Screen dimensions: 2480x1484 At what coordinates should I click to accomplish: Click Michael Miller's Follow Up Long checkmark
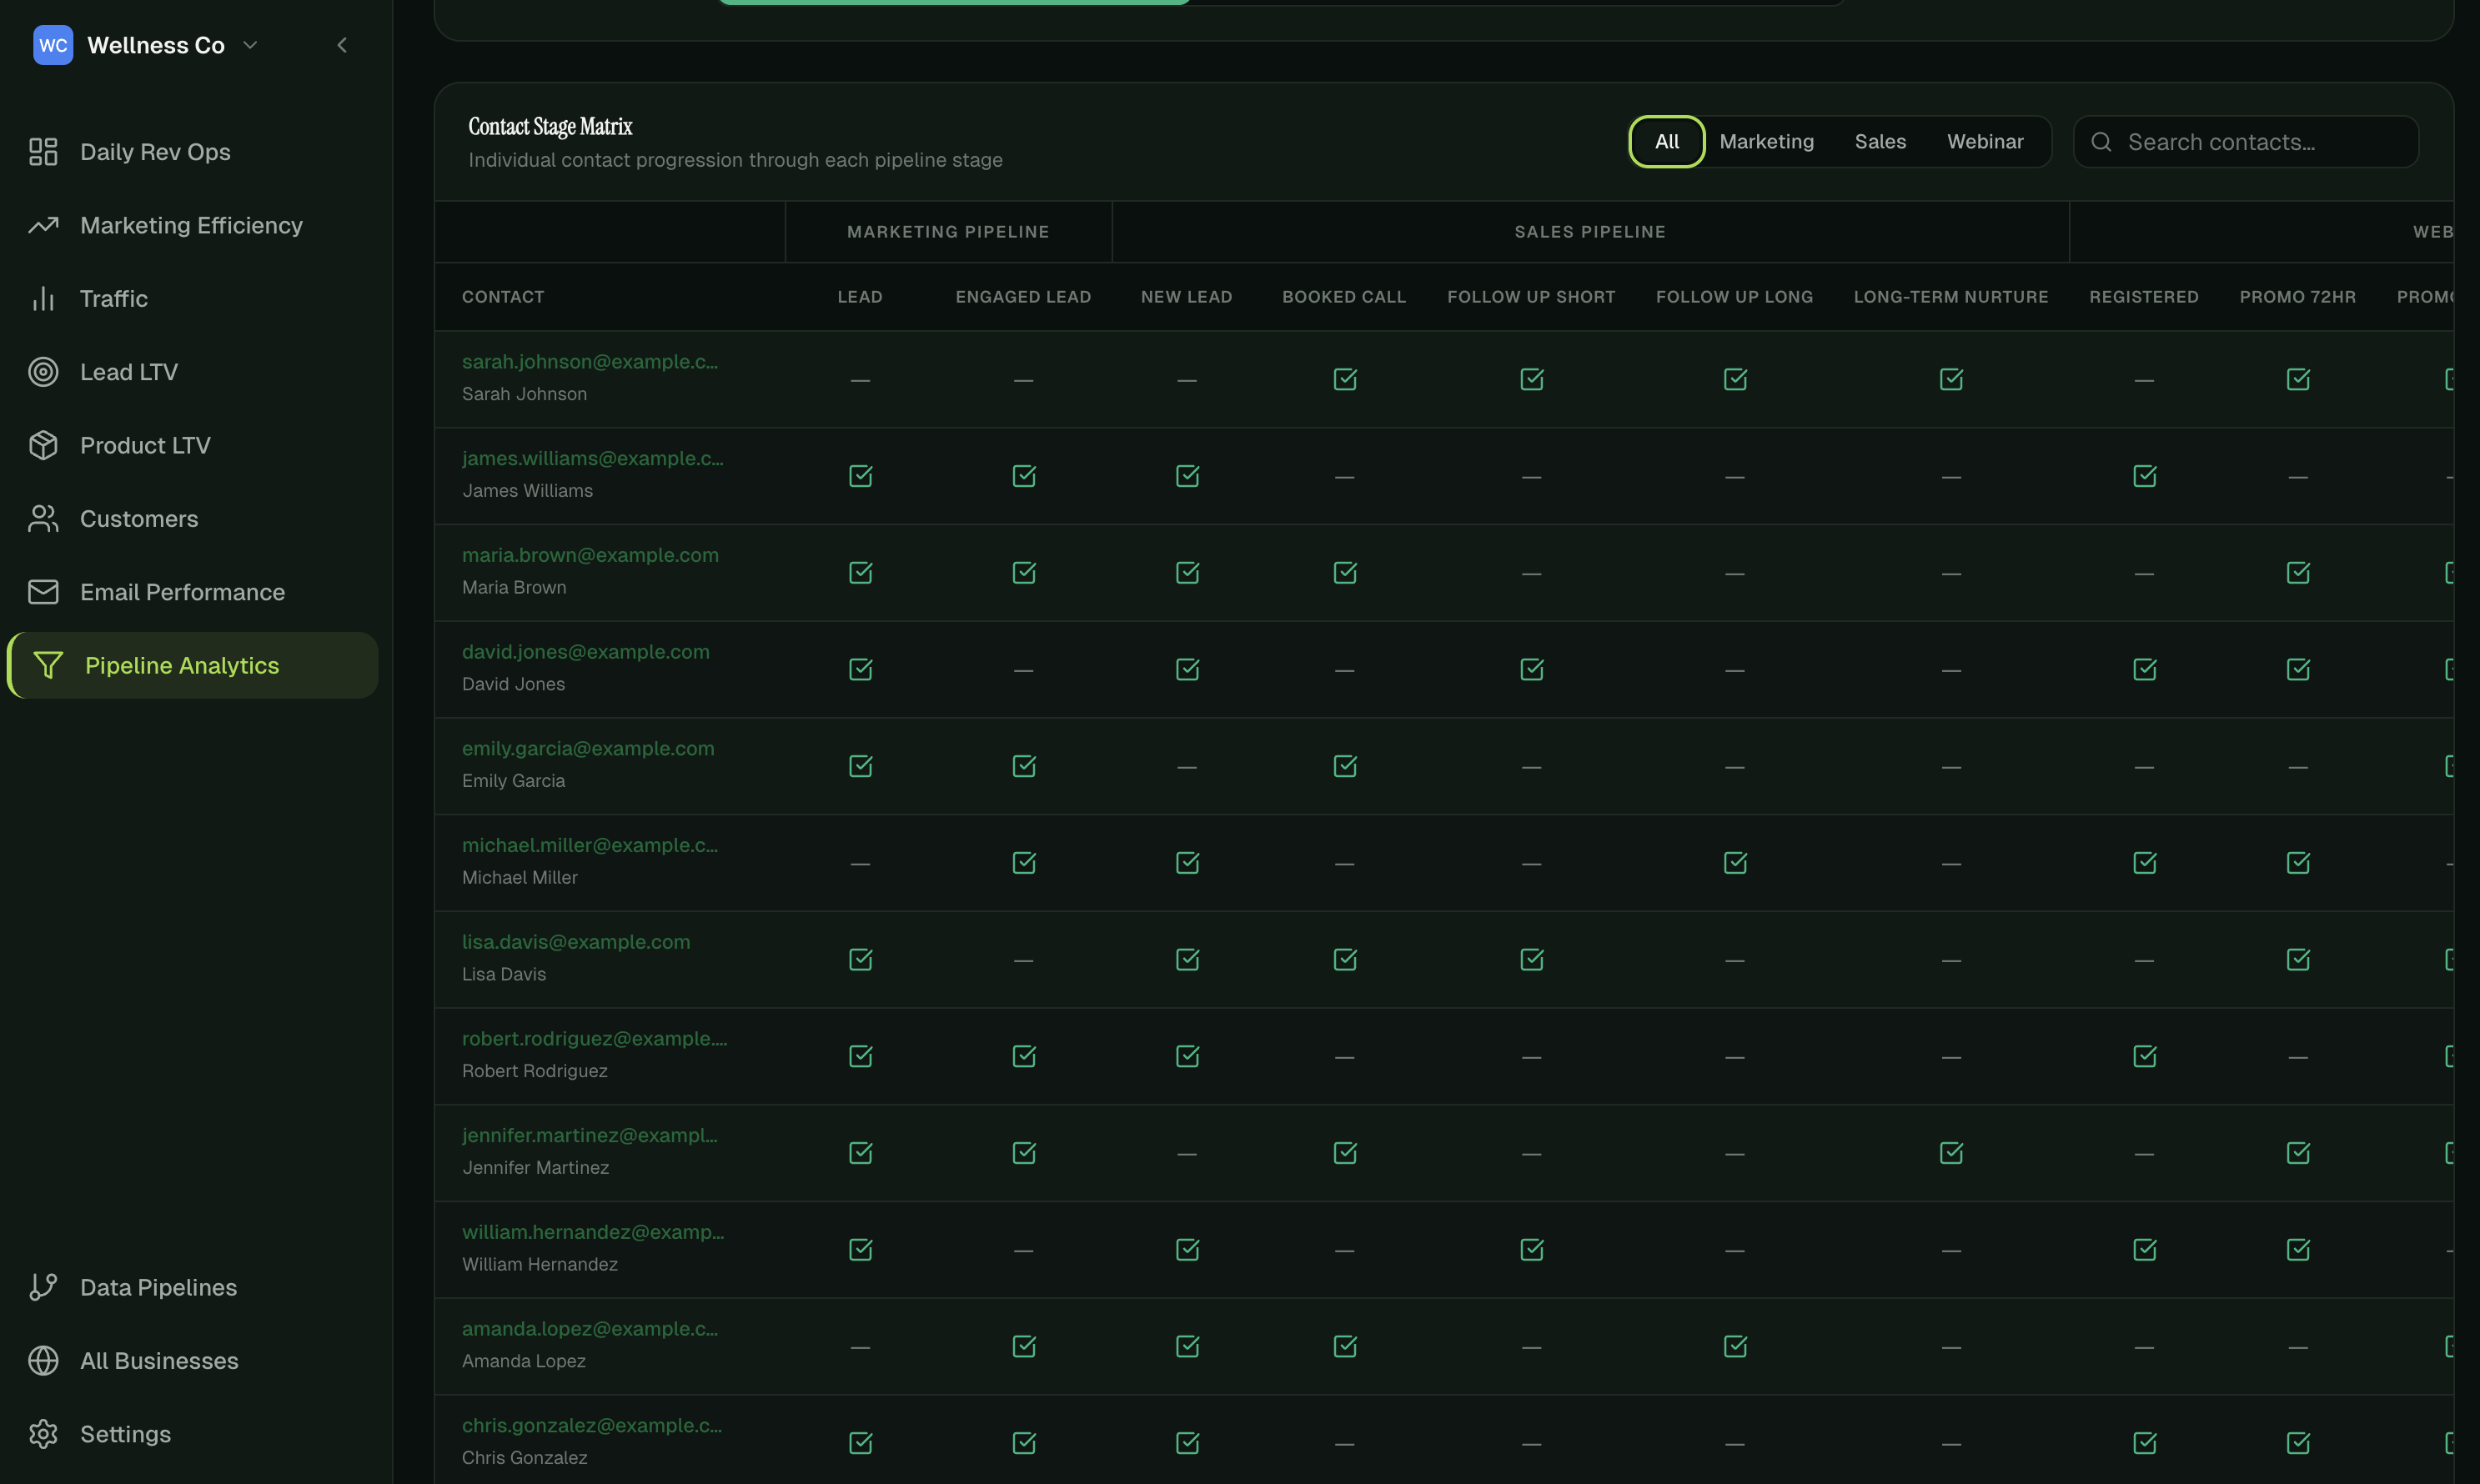pyautogui.click(x=1735, y=863)
